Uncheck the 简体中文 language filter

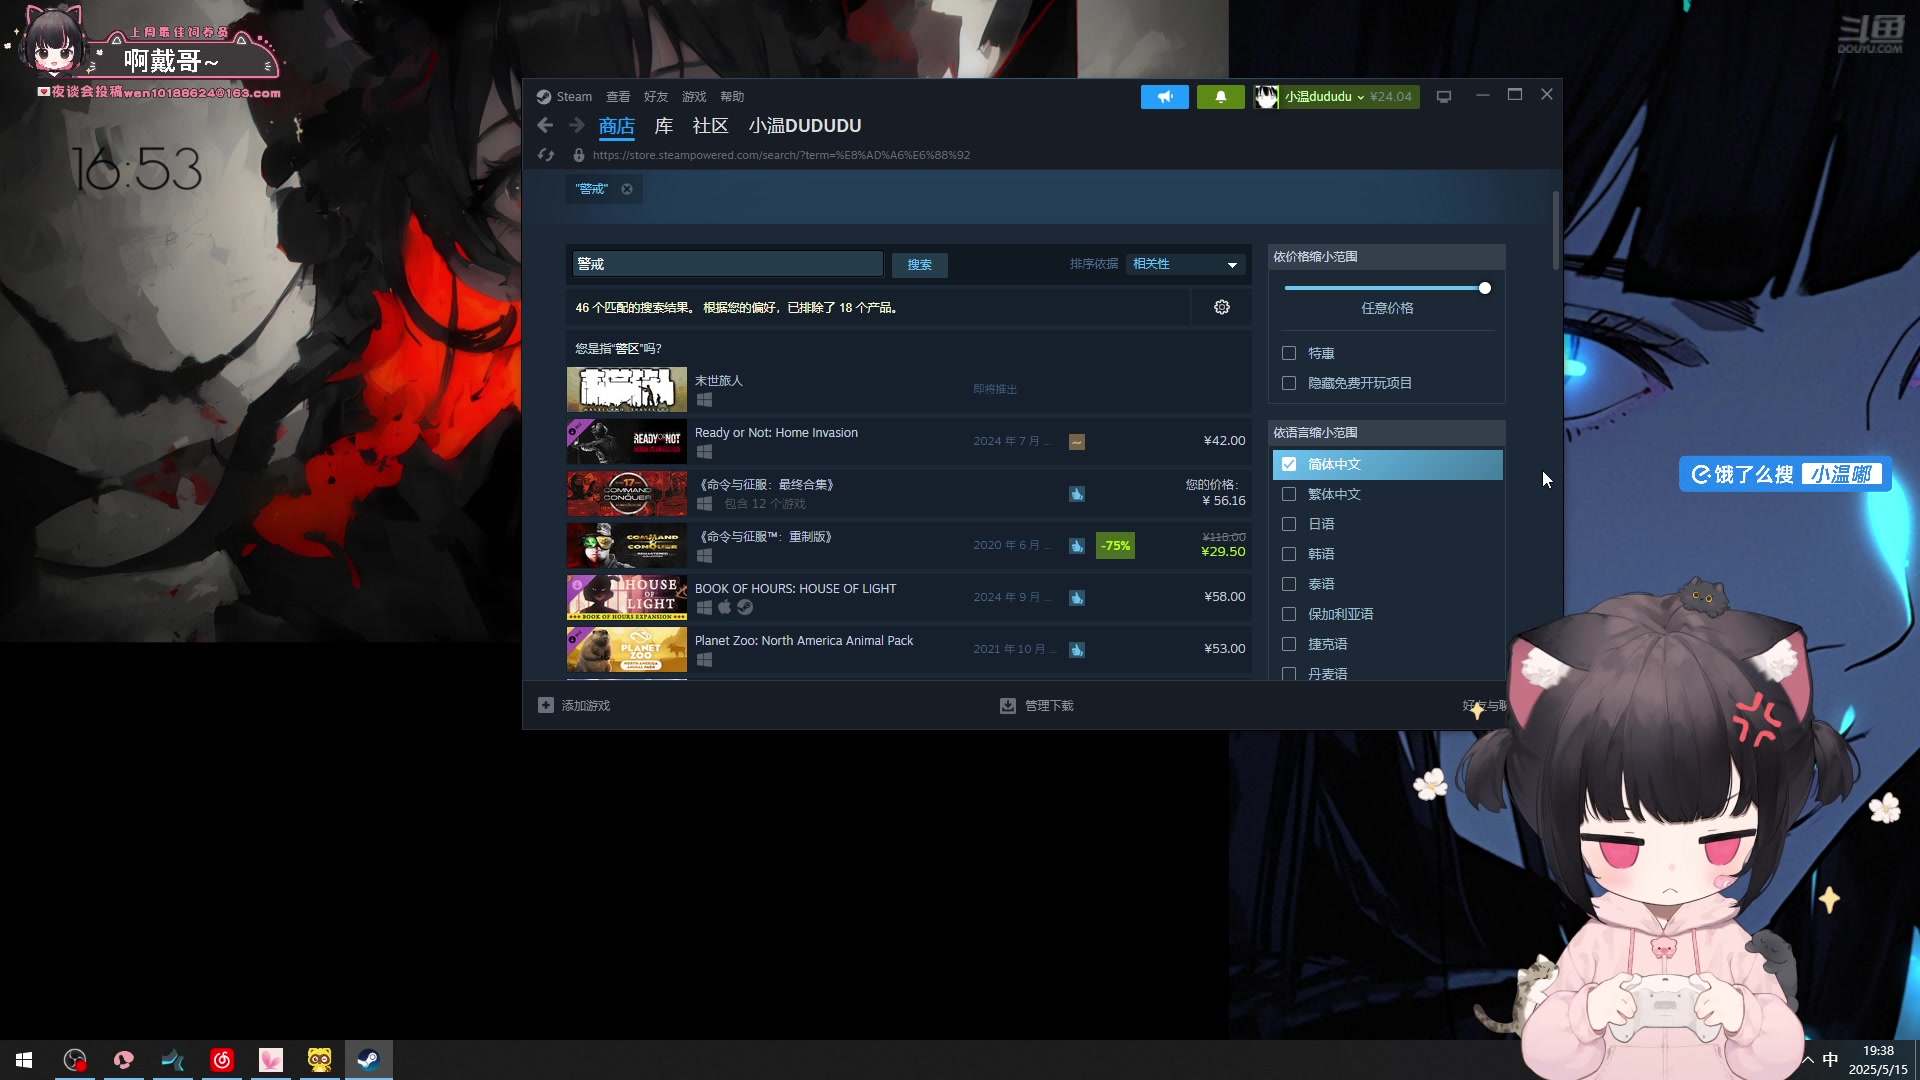[1289, 464]
